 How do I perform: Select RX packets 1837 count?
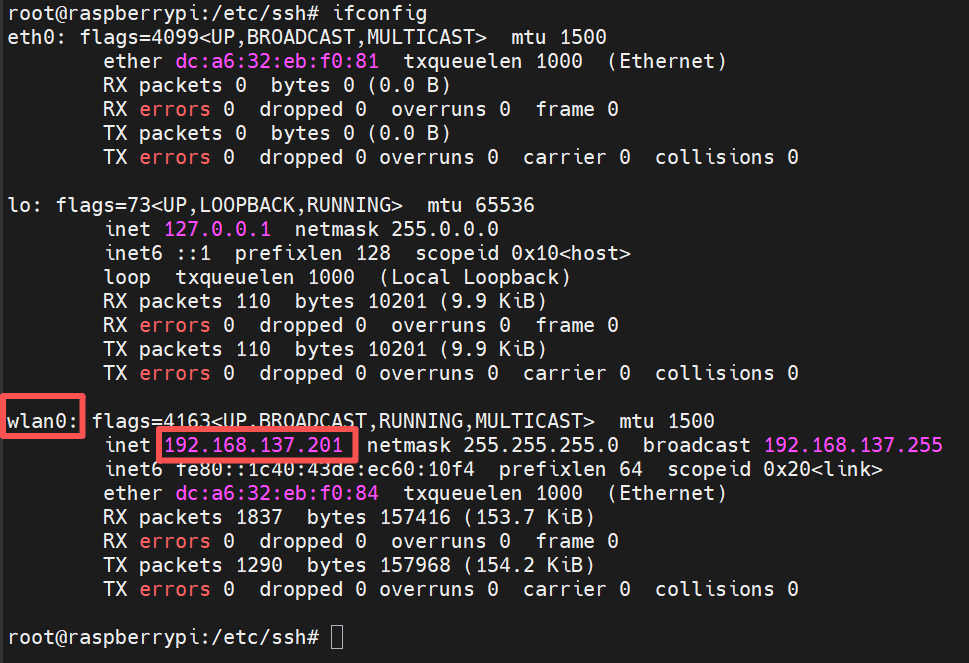tap(259, 517)
